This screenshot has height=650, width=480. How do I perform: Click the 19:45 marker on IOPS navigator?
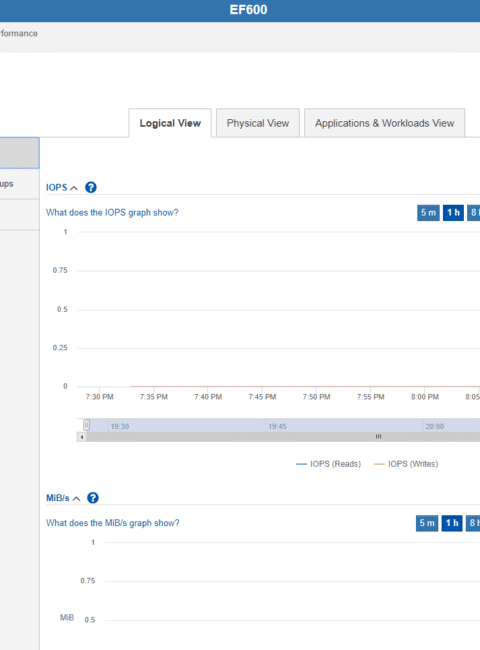[x=277, y=426]
